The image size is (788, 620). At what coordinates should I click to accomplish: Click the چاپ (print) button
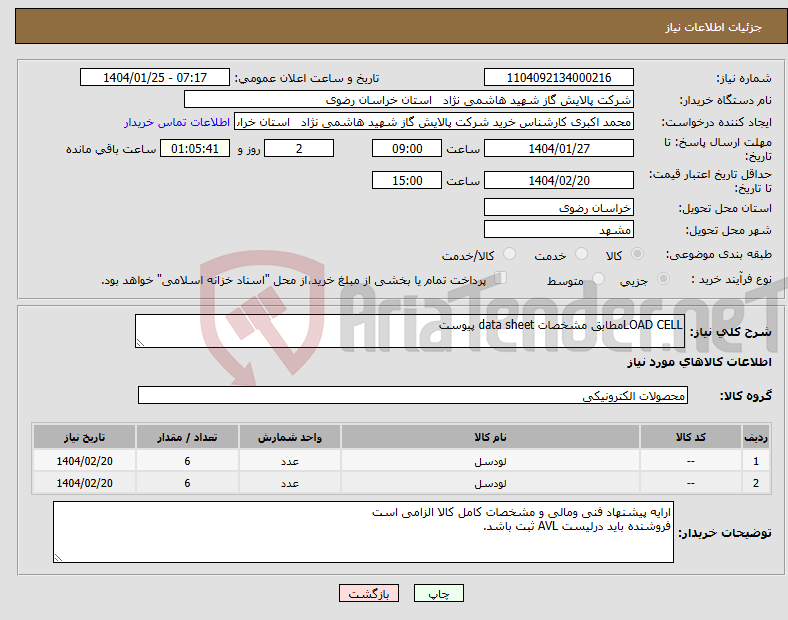click(x=438, y=593)
